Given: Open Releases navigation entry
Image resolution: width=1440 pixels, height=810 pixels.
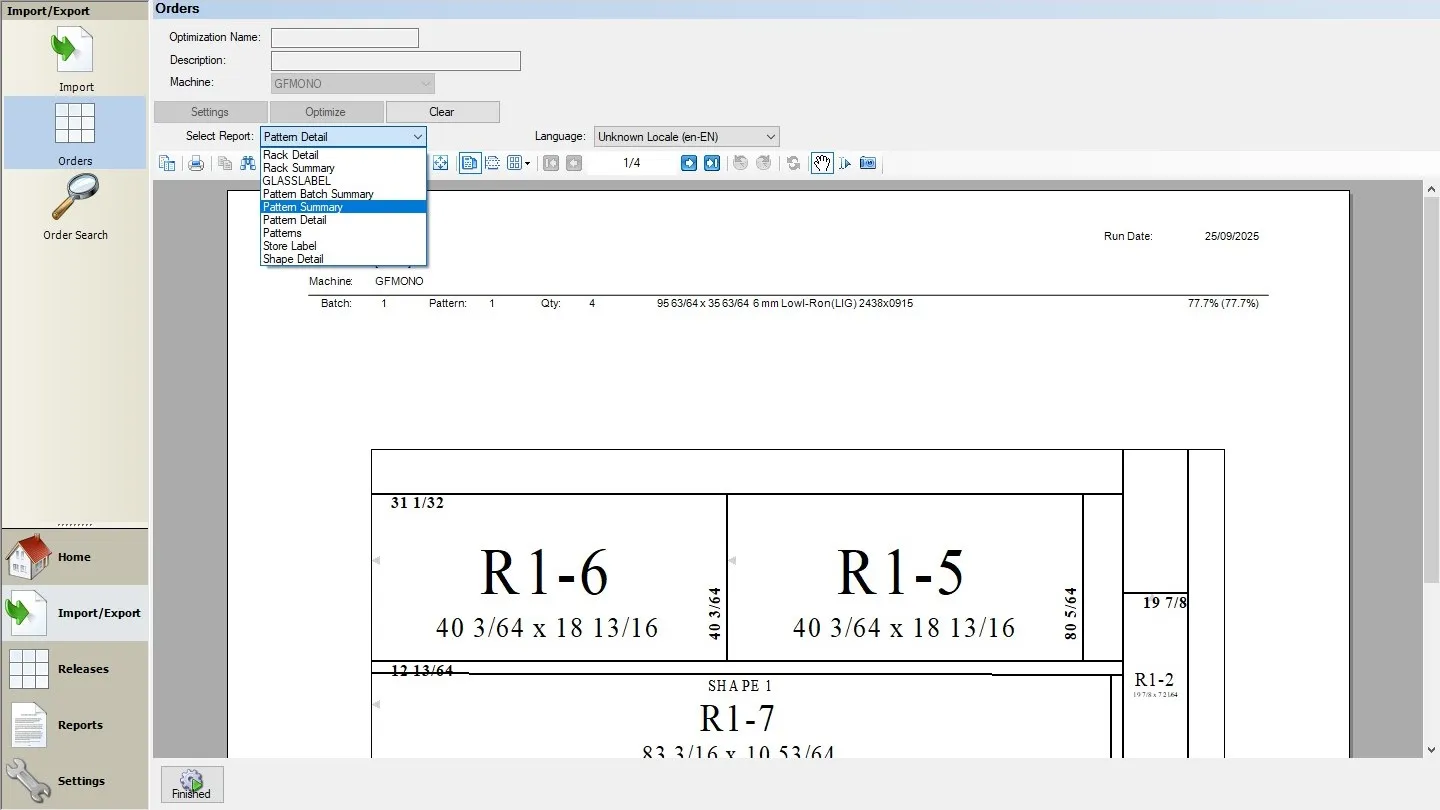Looking at the screenshot, I should (x=75, y=669).
